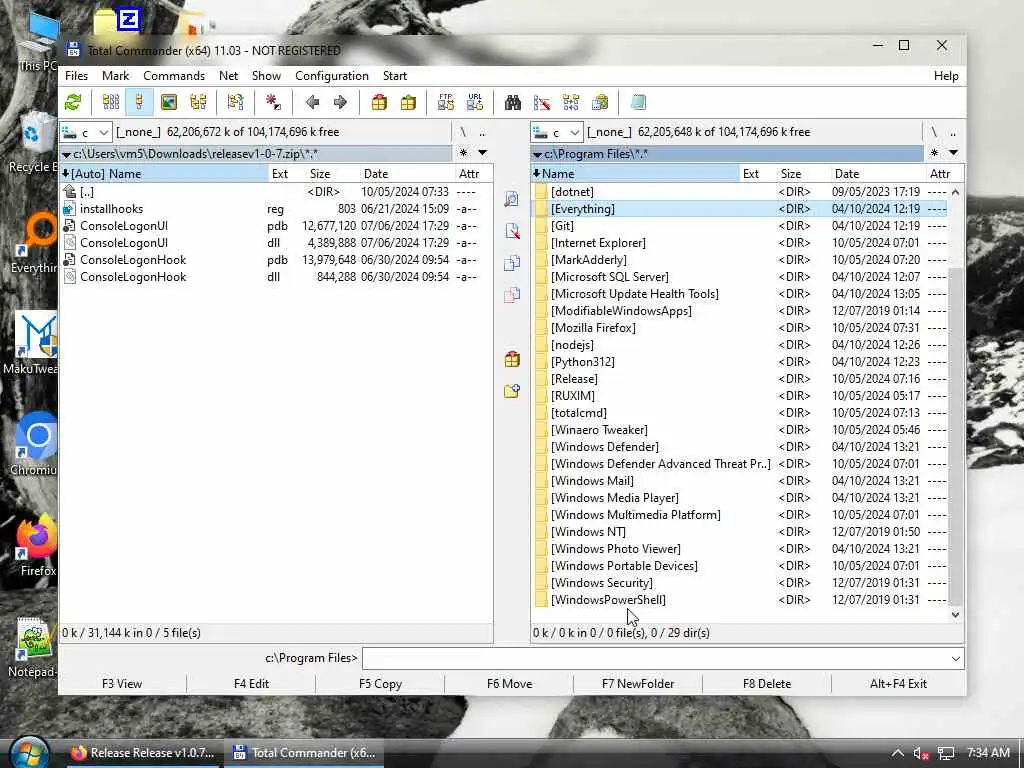Open the Mark menu
The height and width of the screenshot is (768, 1024).
(116, 76)
